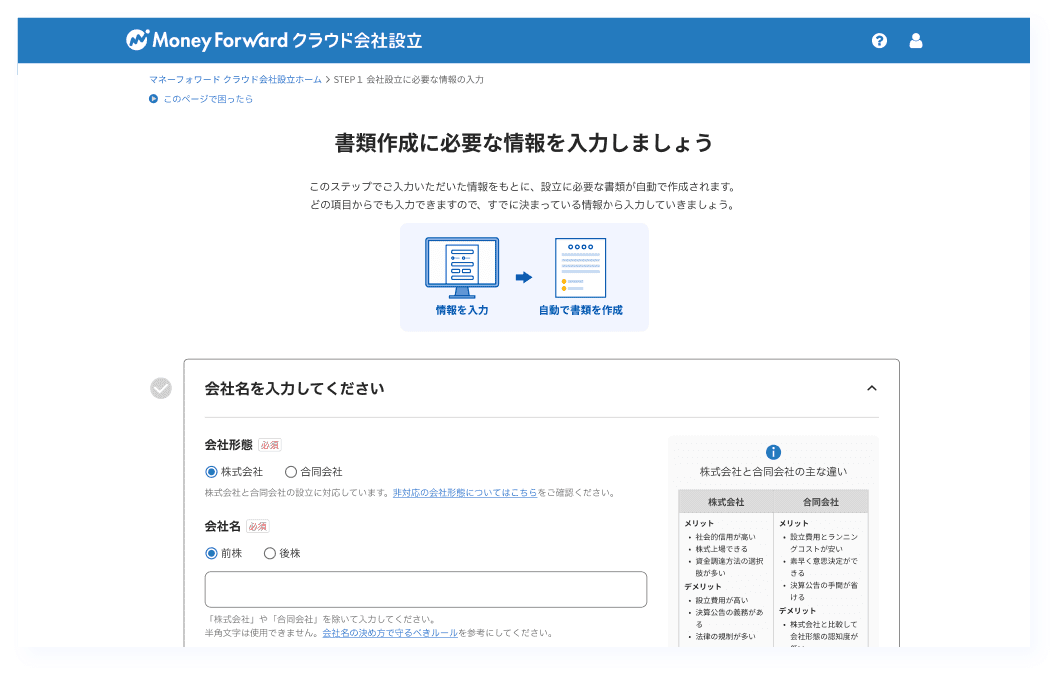Click the play icon beside このページで困ったら
Screen dimensions: 1062x680
153,99
